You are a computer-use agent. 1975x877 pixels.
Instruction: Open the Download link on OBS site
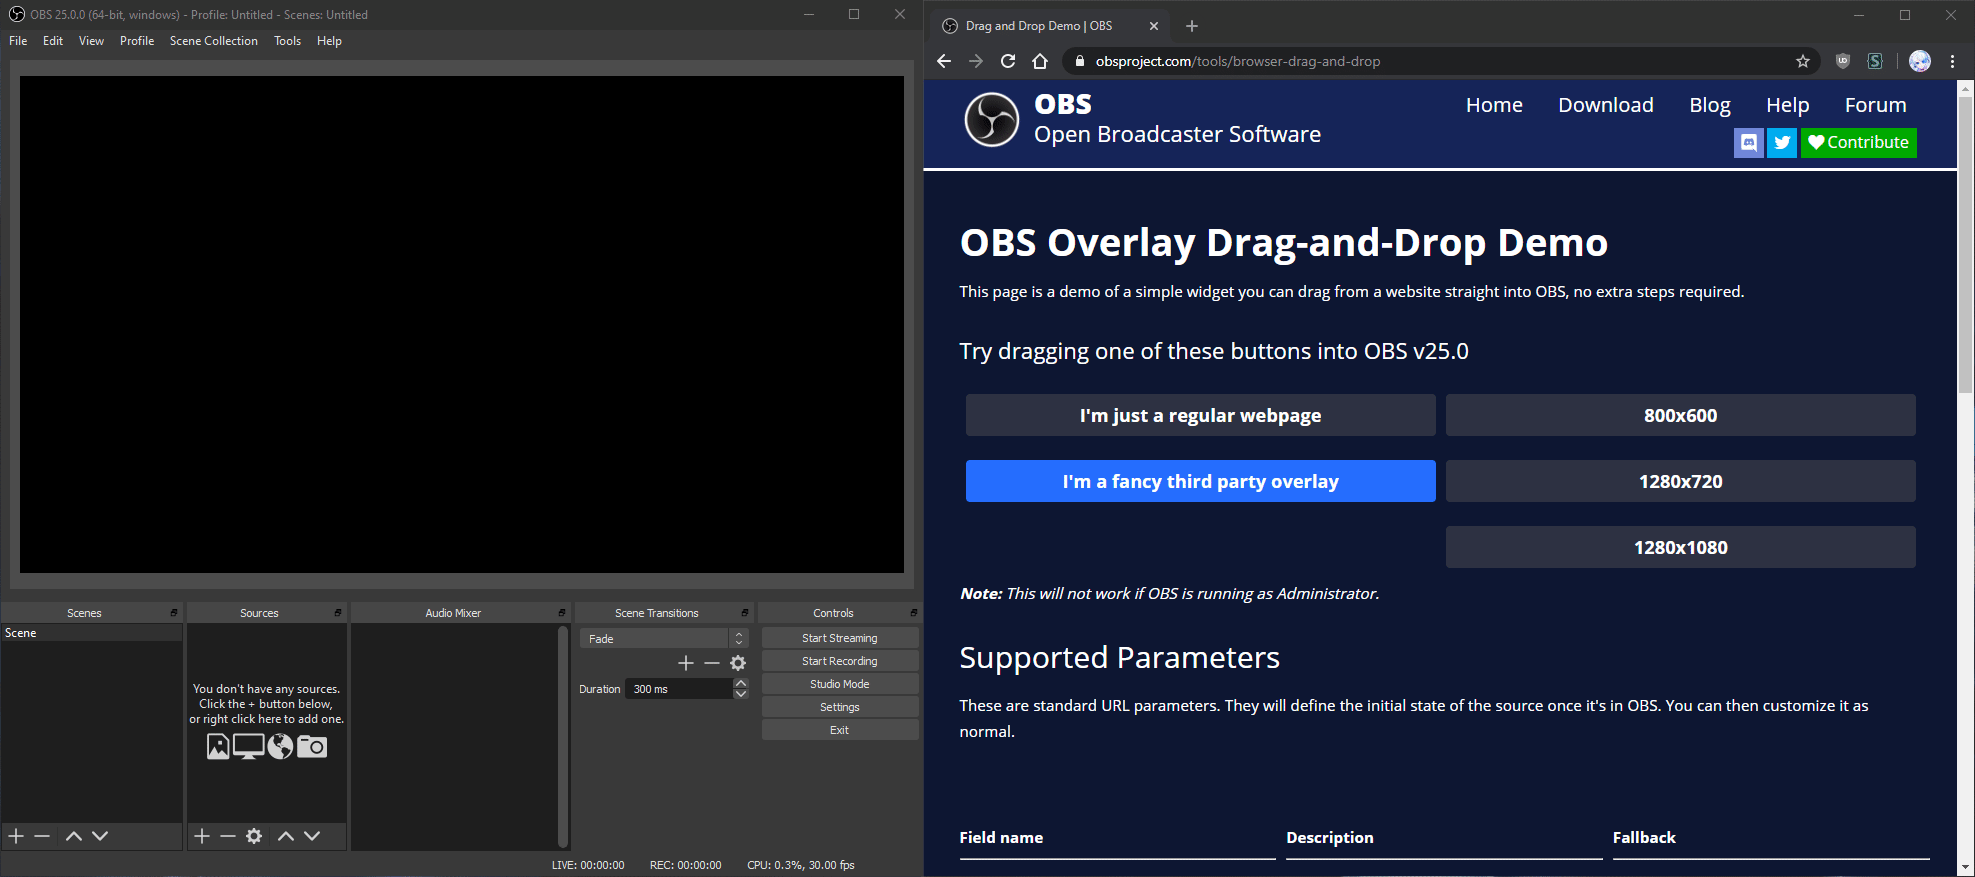click(x=1606, y=105)
